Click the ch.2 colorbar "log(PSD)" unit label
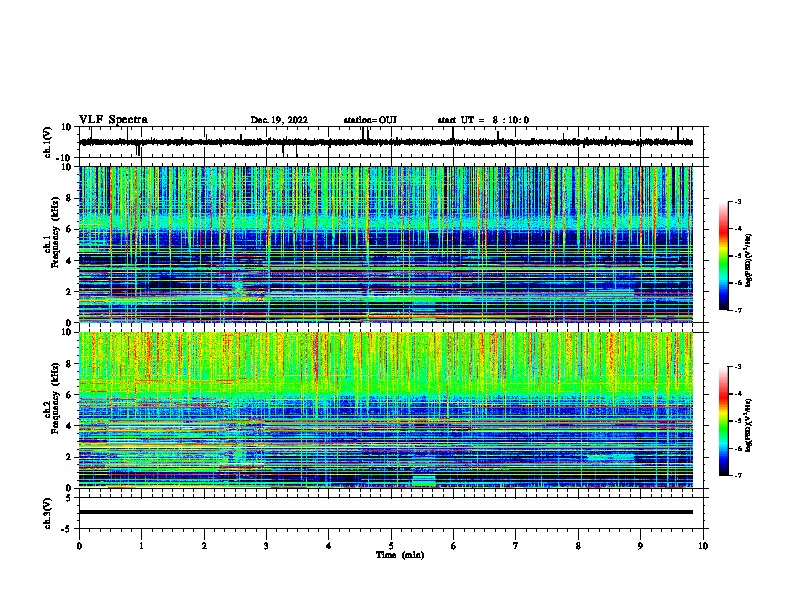 pyautogui.click(x=749, y=426)
